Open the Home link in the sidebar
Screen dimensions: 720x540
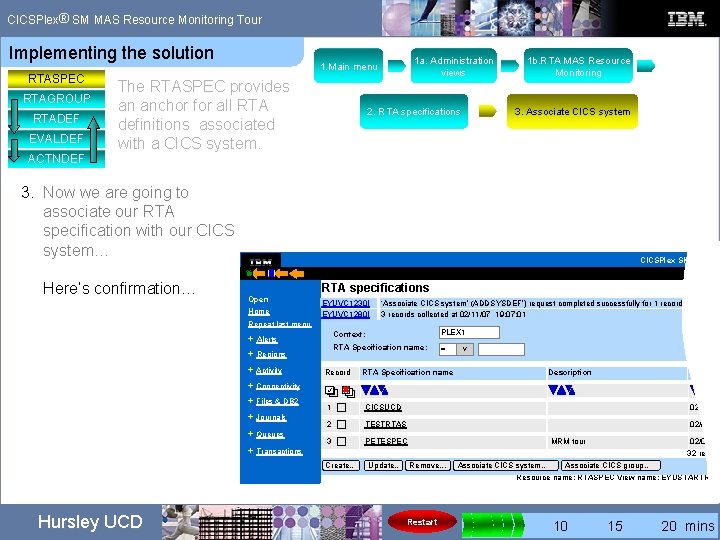[x=259, y=312]
